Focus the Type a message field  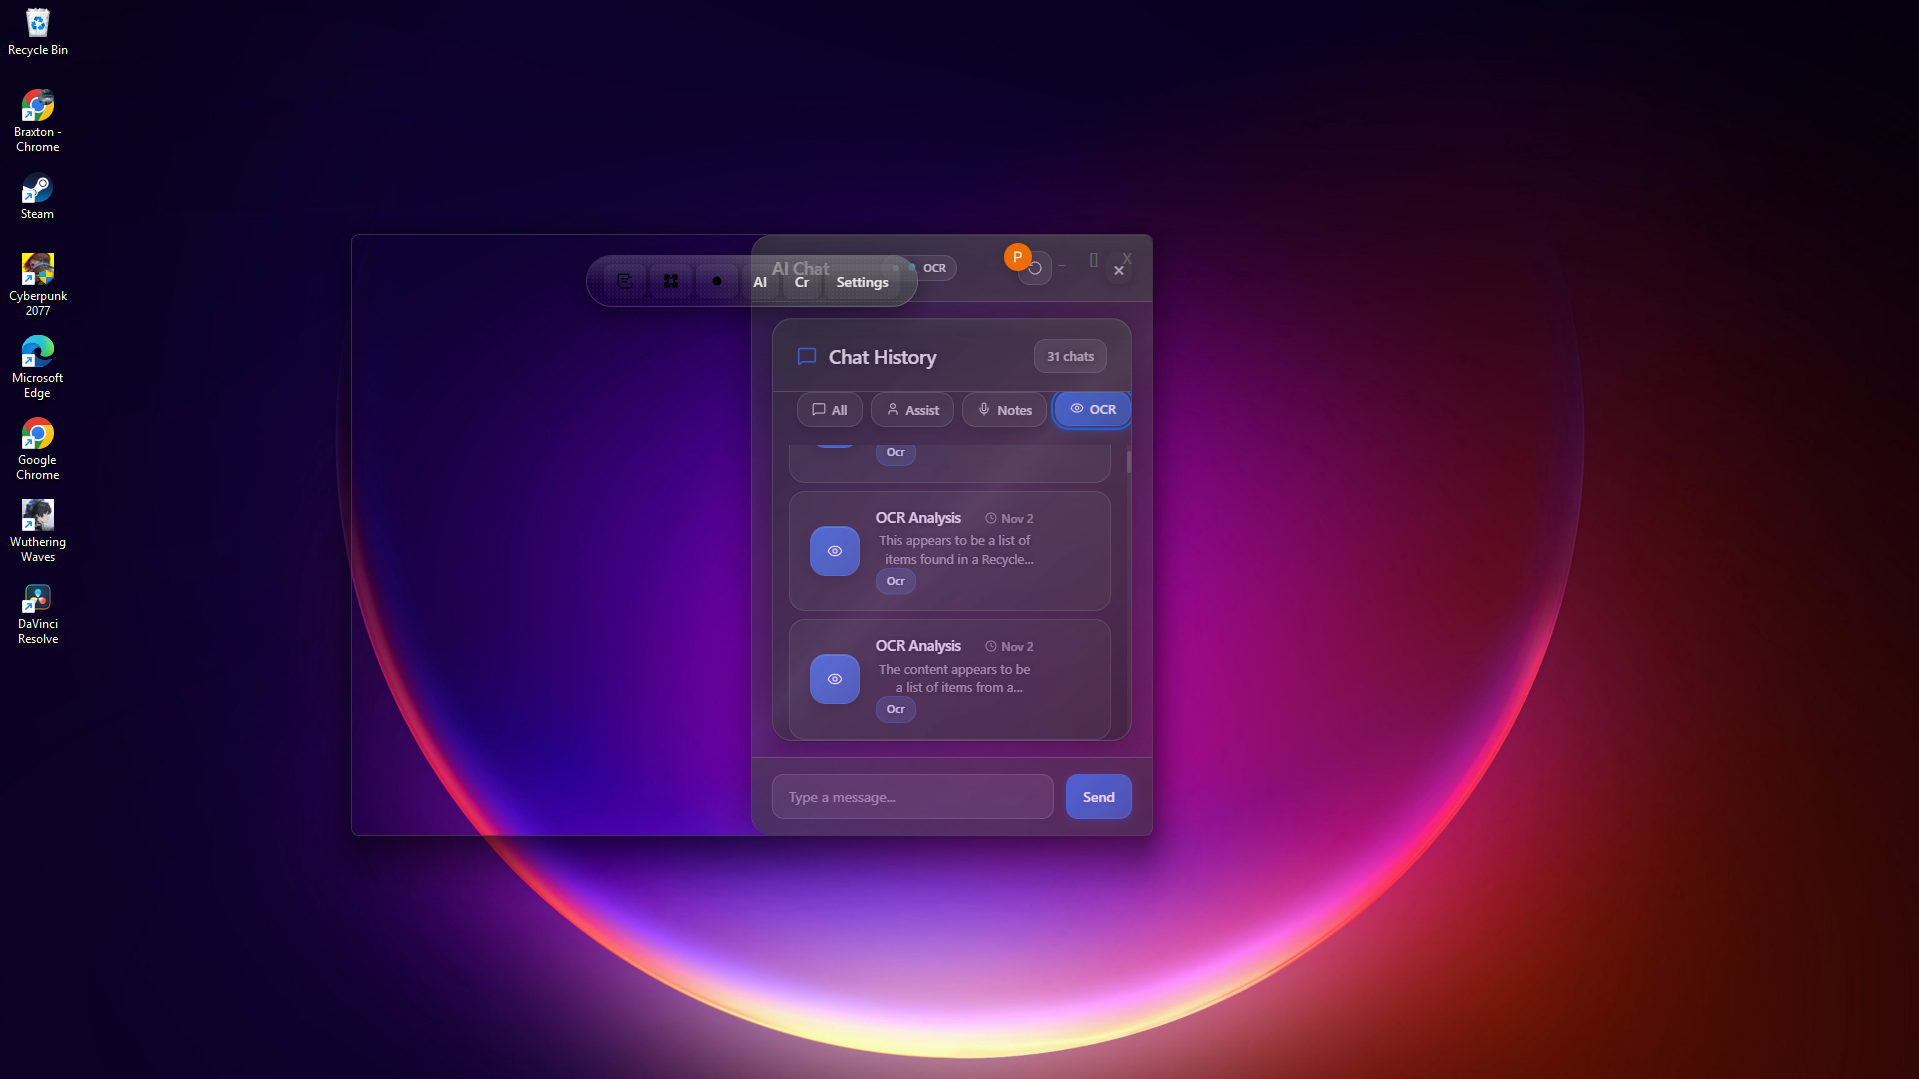pos(912,797)
